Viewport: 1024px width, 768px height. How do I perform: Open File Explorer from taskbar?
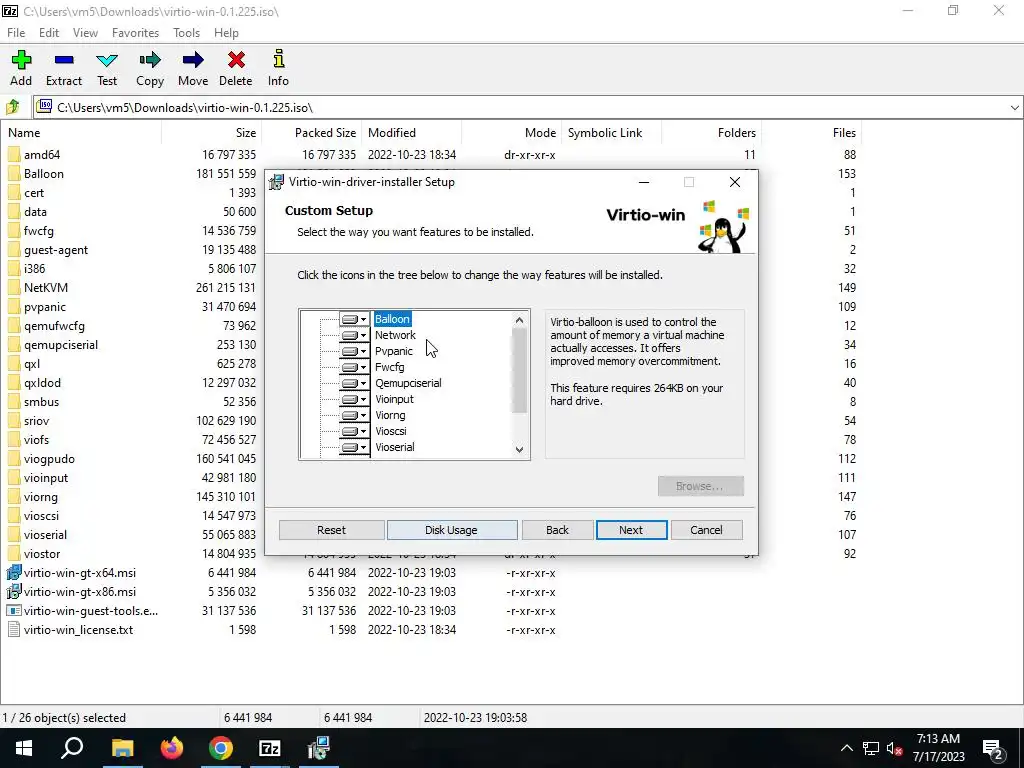pyautogui.click(x=122, y=748)
